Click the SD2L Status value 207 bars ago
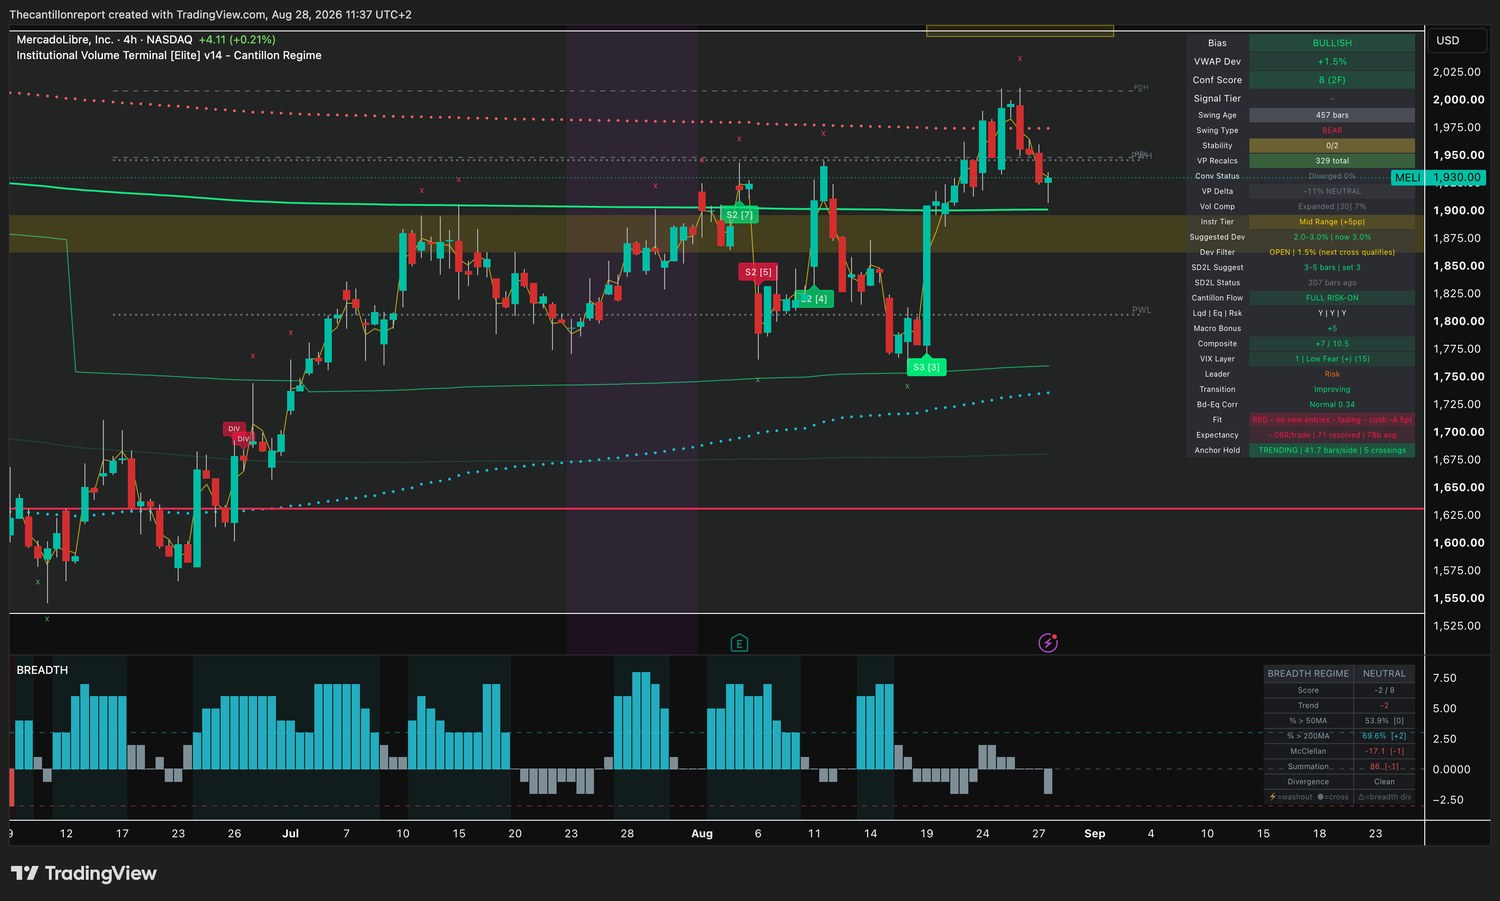 (1332, 283)
